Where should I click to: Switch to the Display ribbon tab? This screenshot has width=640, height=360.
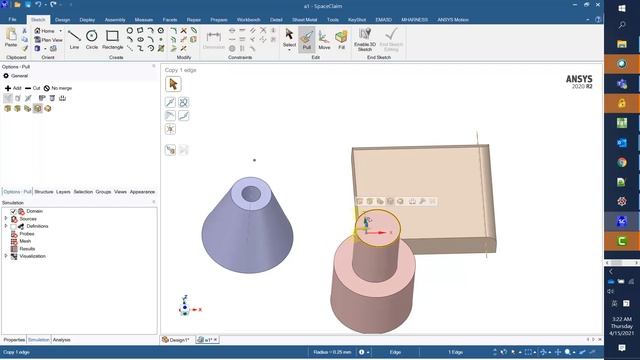(x=87, y=20)
